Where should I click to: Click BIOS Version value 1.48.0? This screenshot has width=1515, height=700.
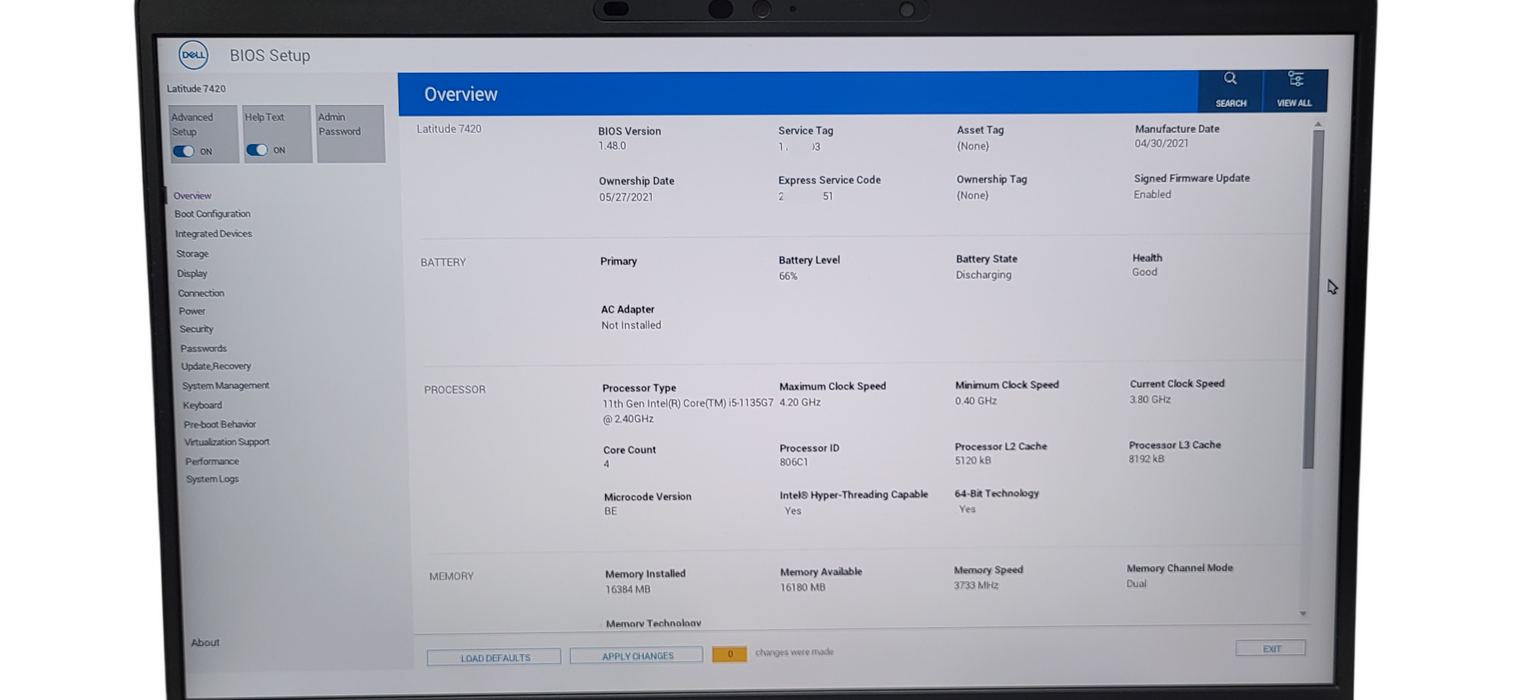click(612, 146)
